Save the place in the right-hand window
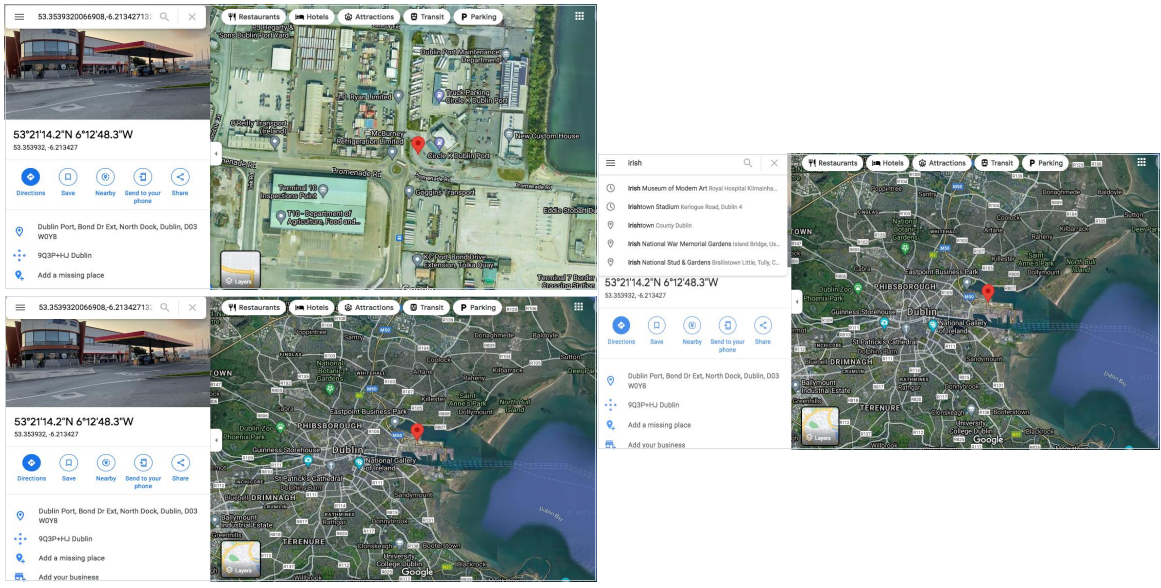This screenshot has width=1161, height=588. 657,330
